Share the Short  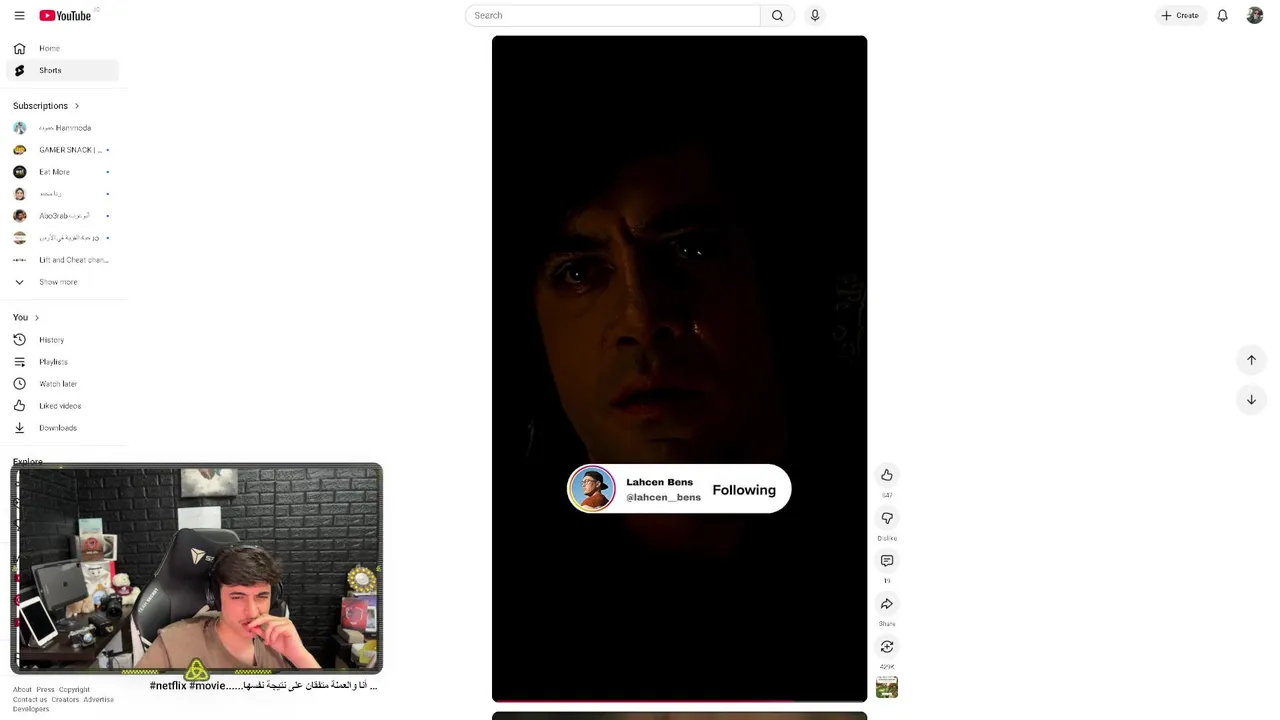coord(887,604)
